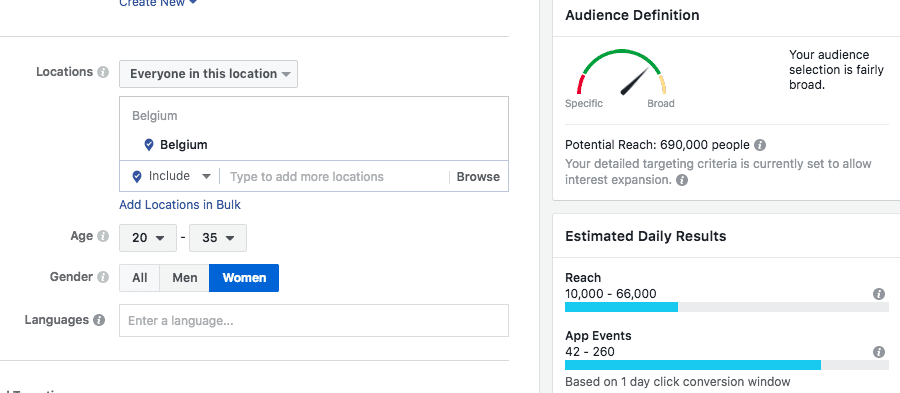Viewport: 900px width, 393px height.
Task: Open Add Locations in Bulk link
Action: click(x=180, y=205)
